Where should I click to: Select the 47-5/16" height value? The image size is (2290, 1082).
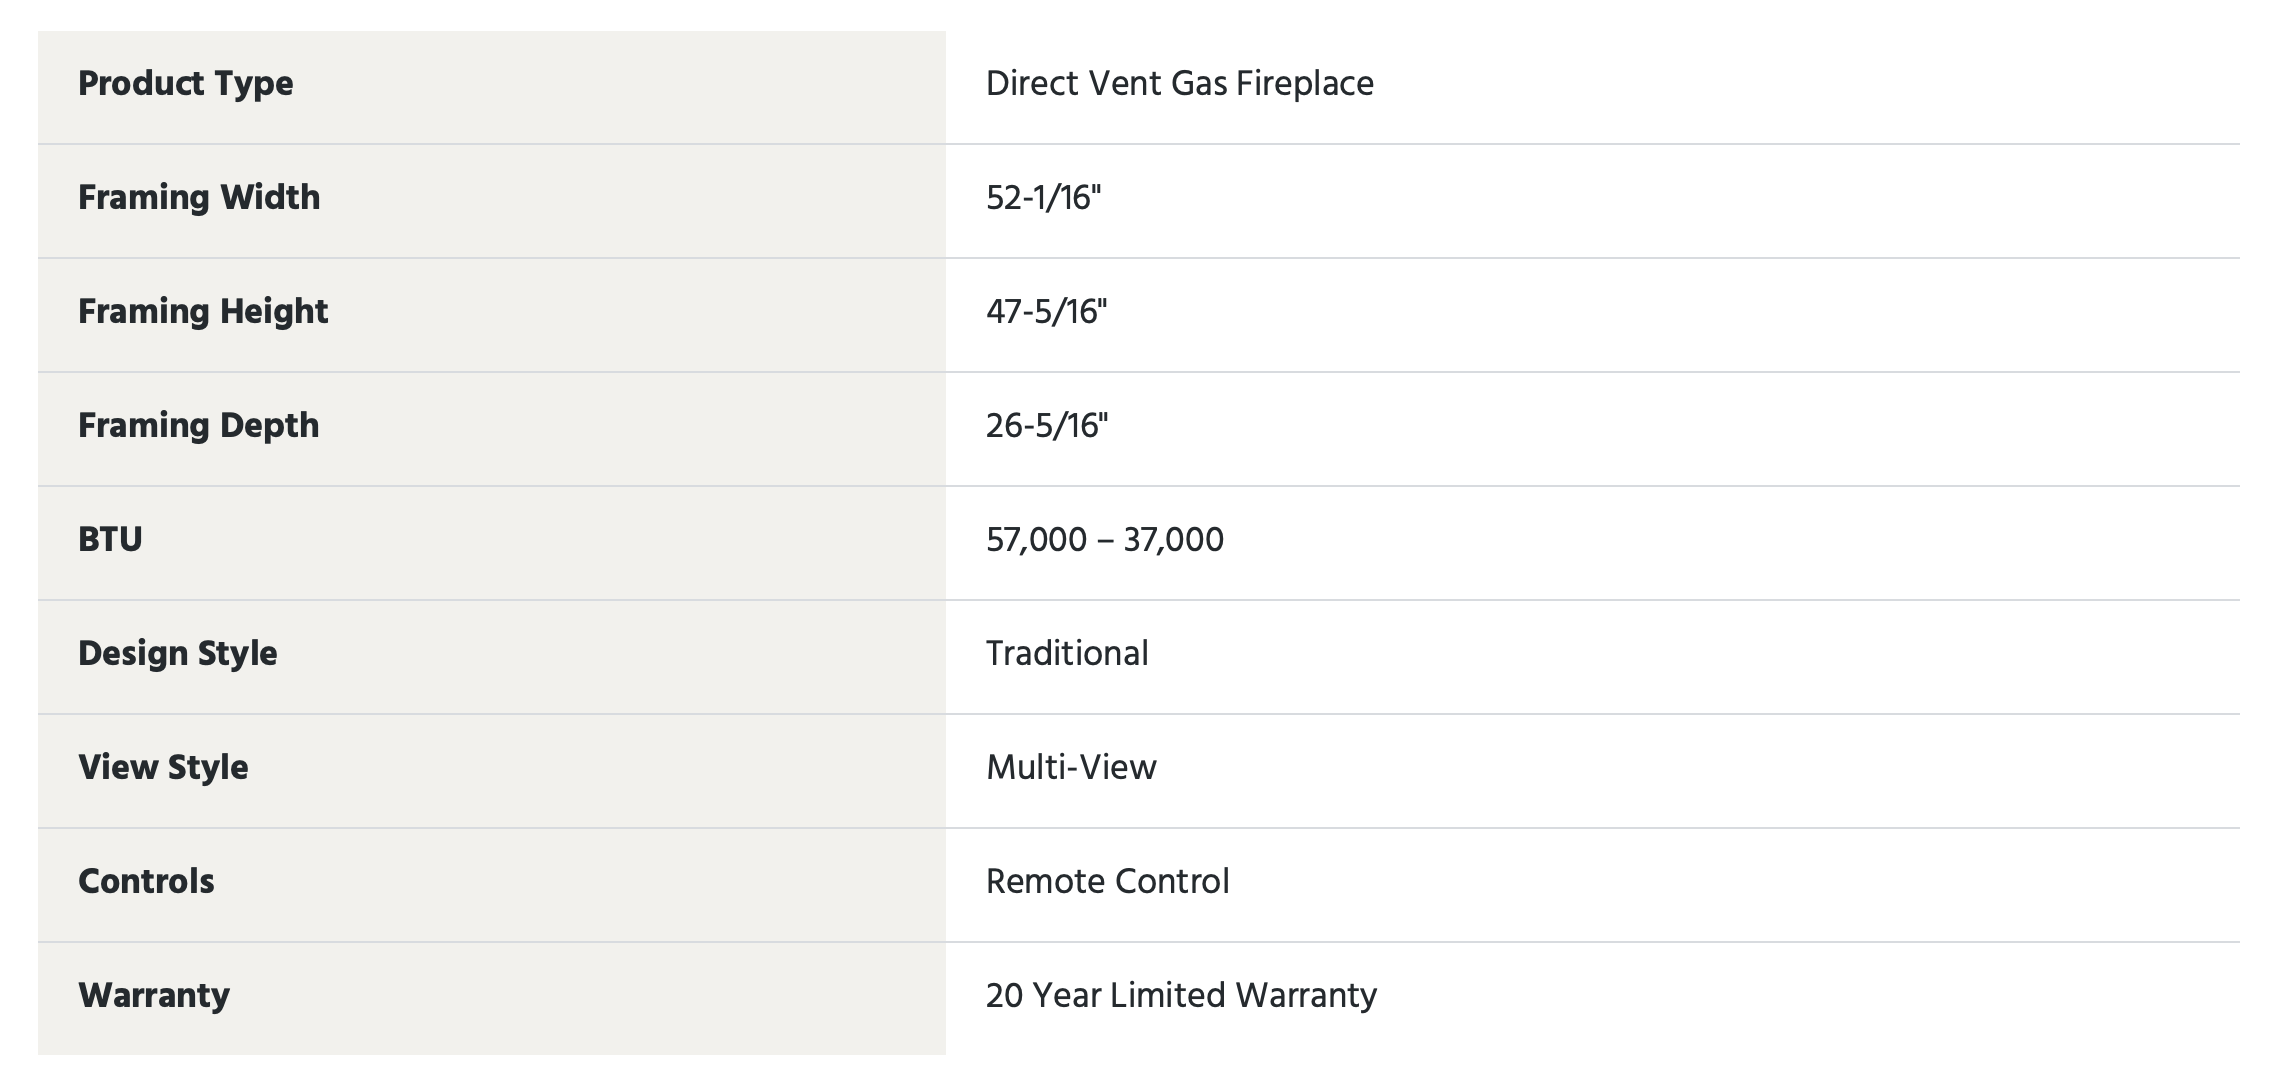pyautogui.click(x=1046, y=312)
